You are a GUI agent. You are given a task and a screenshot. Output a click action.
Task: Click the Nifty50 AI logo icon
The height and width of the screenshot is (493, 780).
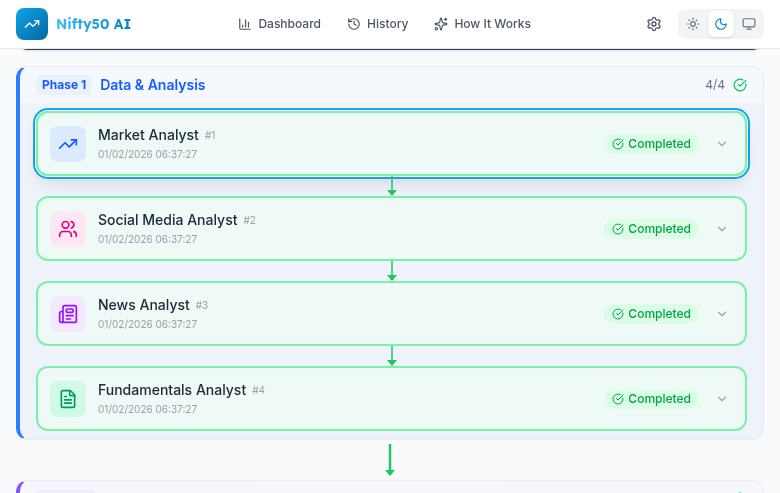point(32,24)
